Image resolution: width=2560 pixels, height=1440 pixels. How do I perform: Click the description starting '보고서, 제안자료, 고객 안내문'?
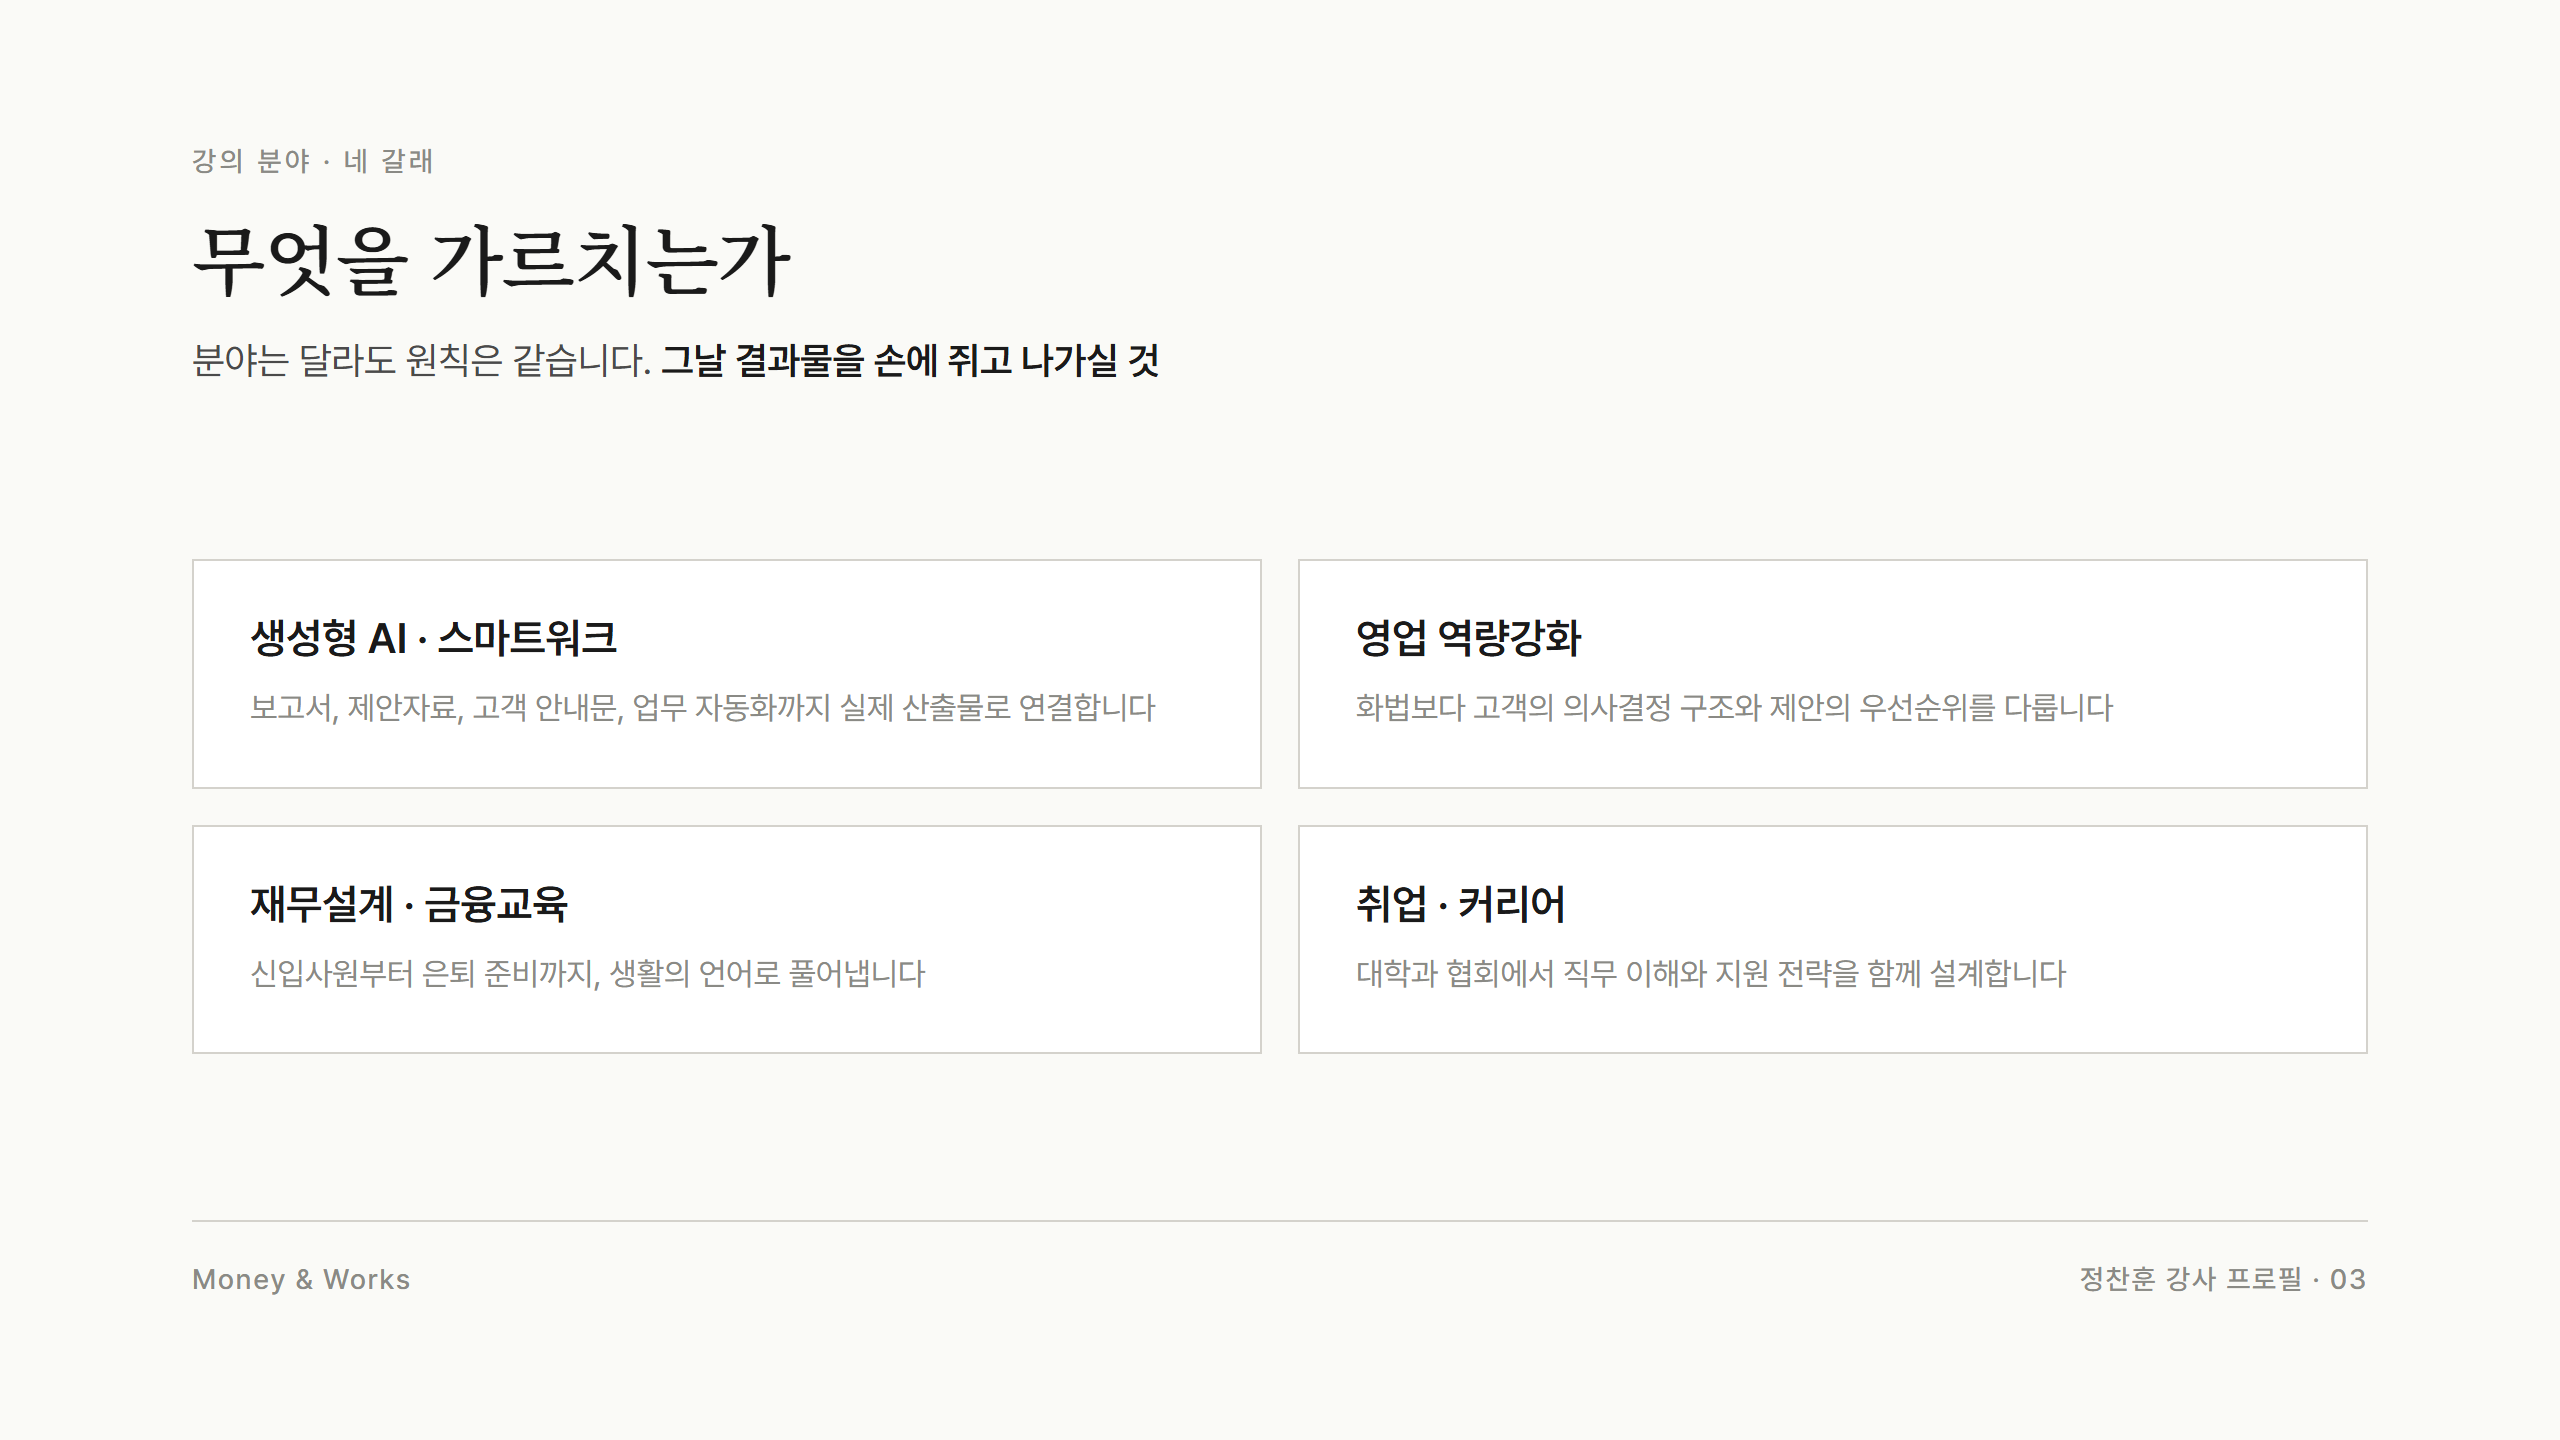702,708
